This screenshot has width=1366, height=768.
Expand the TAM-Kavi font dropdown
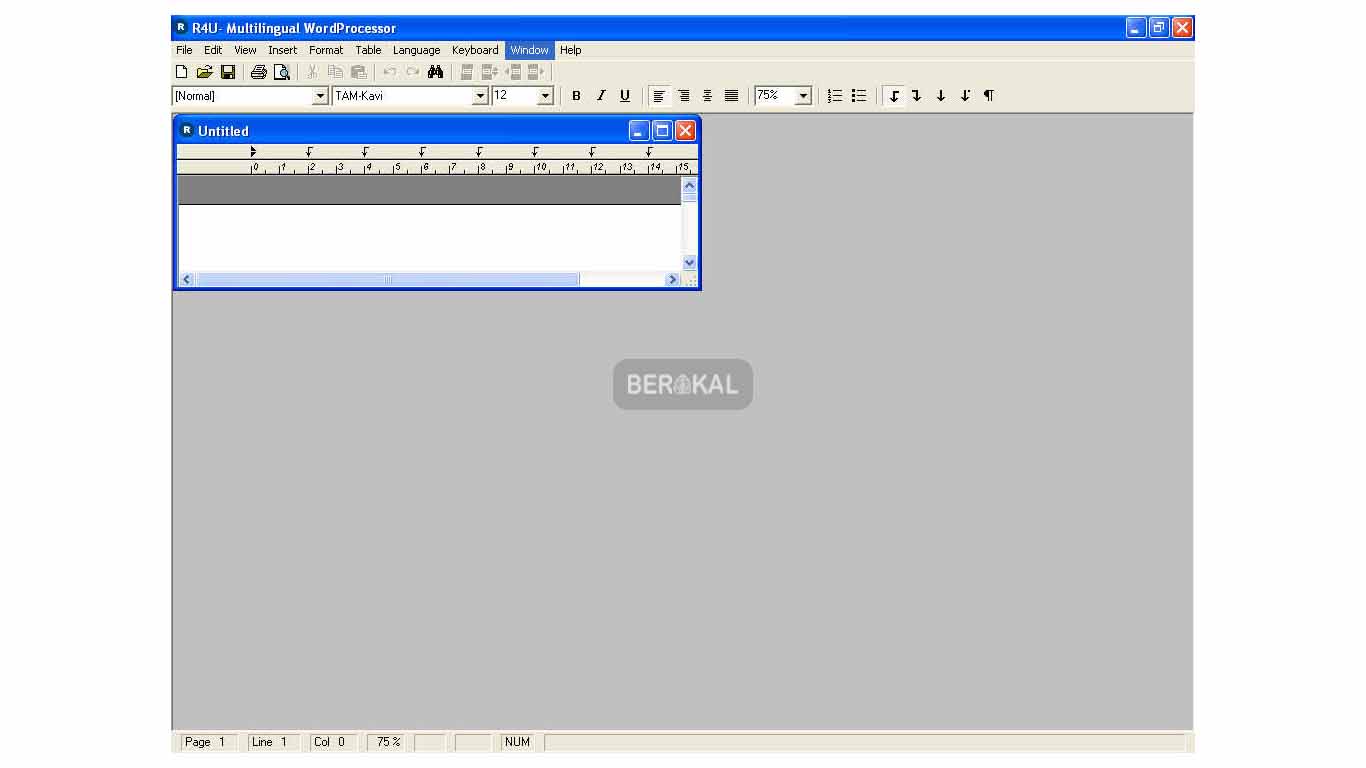(x=481, y=96)
